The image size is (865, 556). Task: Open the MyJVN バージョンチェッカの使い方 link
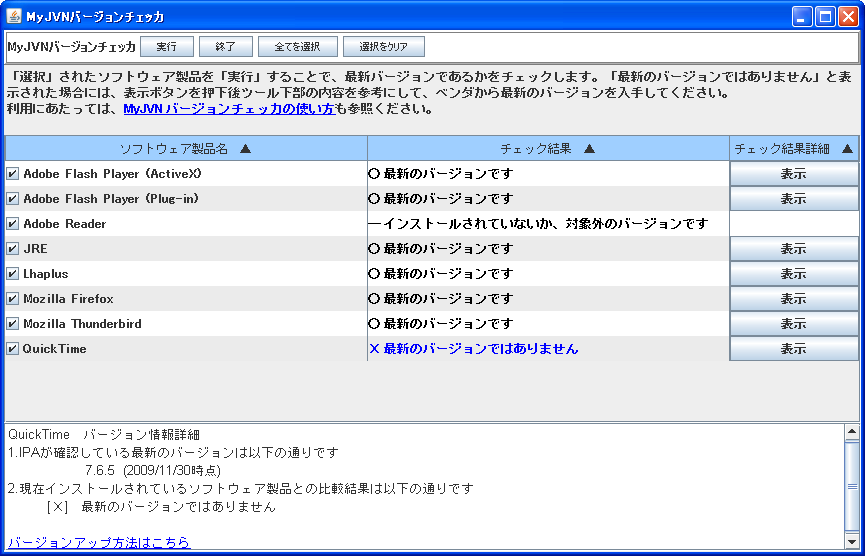tap(229, 109)
